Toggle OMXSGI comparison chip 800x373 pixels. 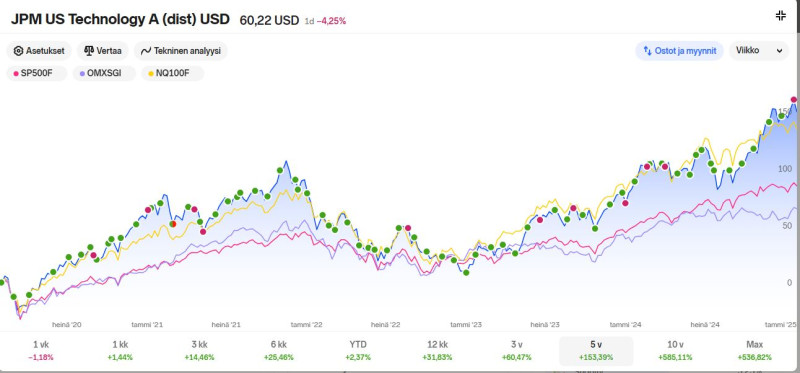(x=104, y=73)
